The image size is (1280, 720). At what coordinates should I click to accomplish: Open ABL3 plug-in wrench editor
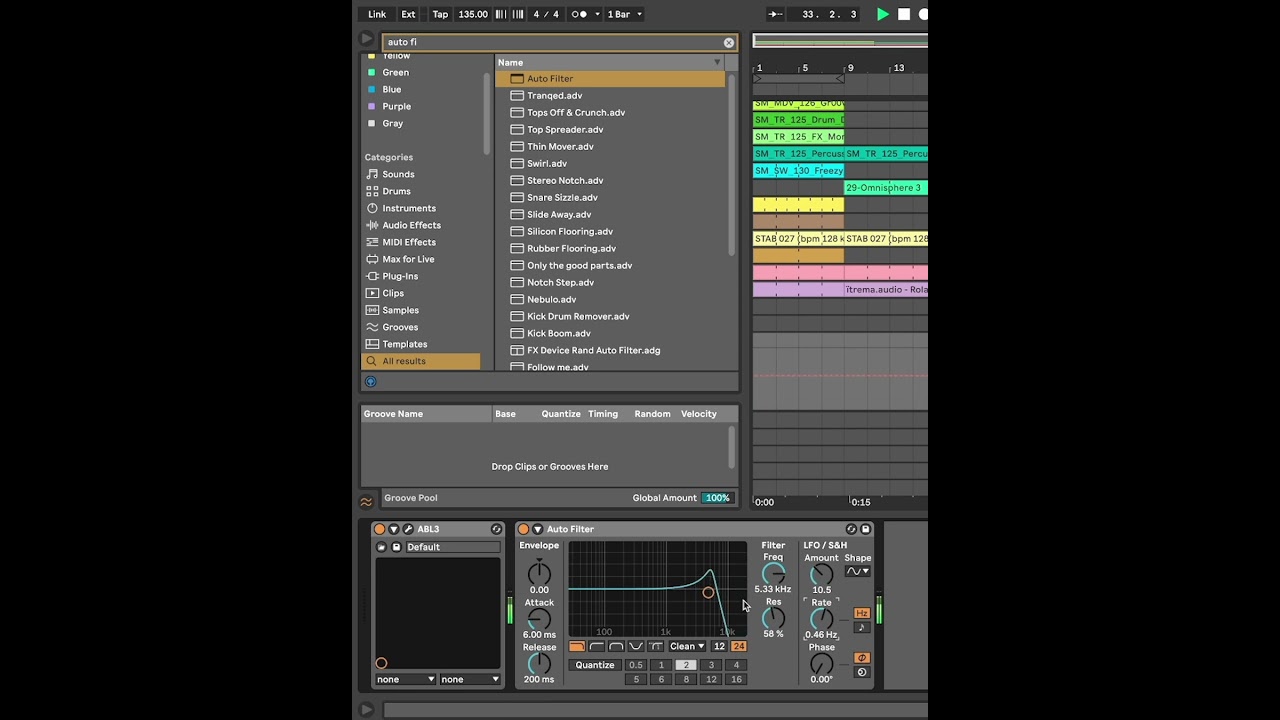408,529
